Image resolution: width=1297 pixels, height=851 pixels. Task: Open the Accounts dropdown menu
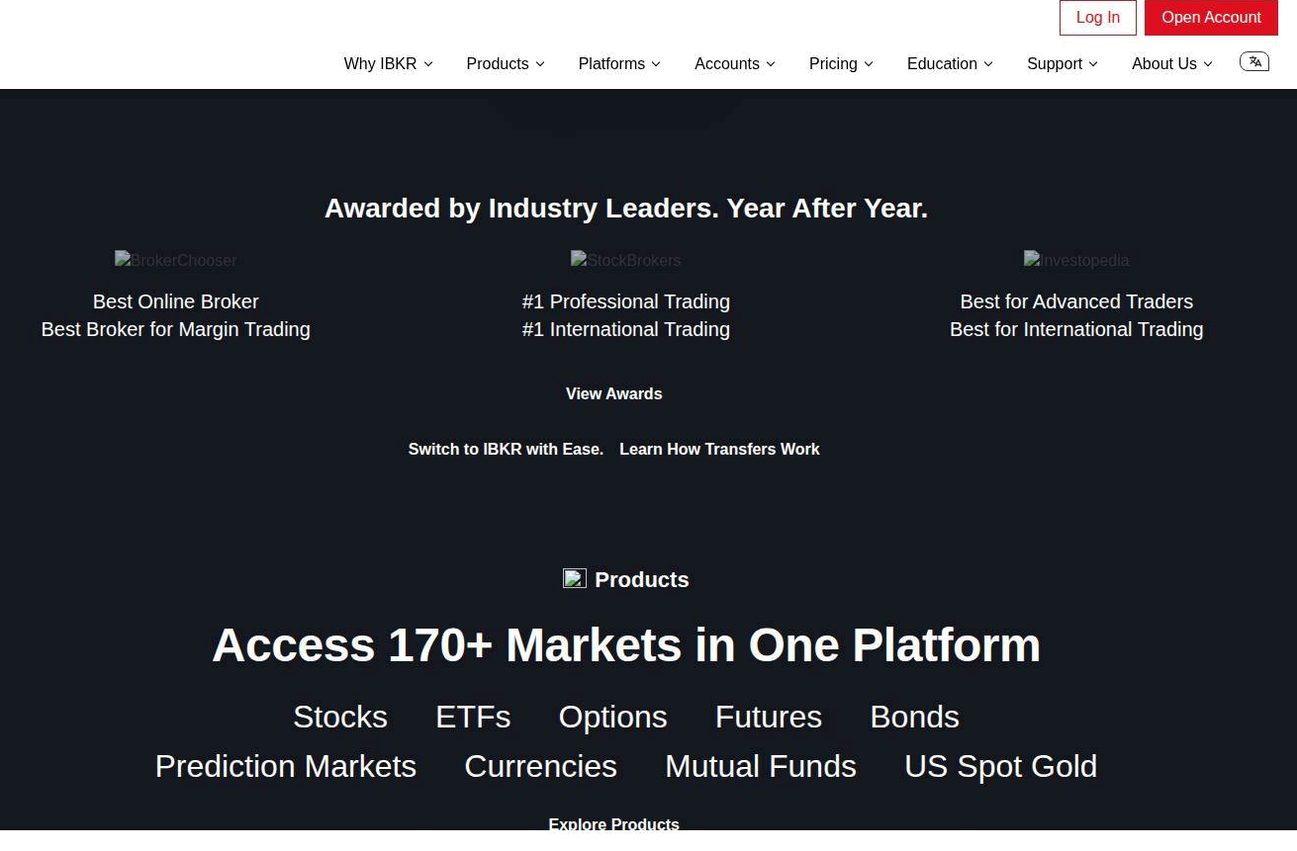pos(735,63)
